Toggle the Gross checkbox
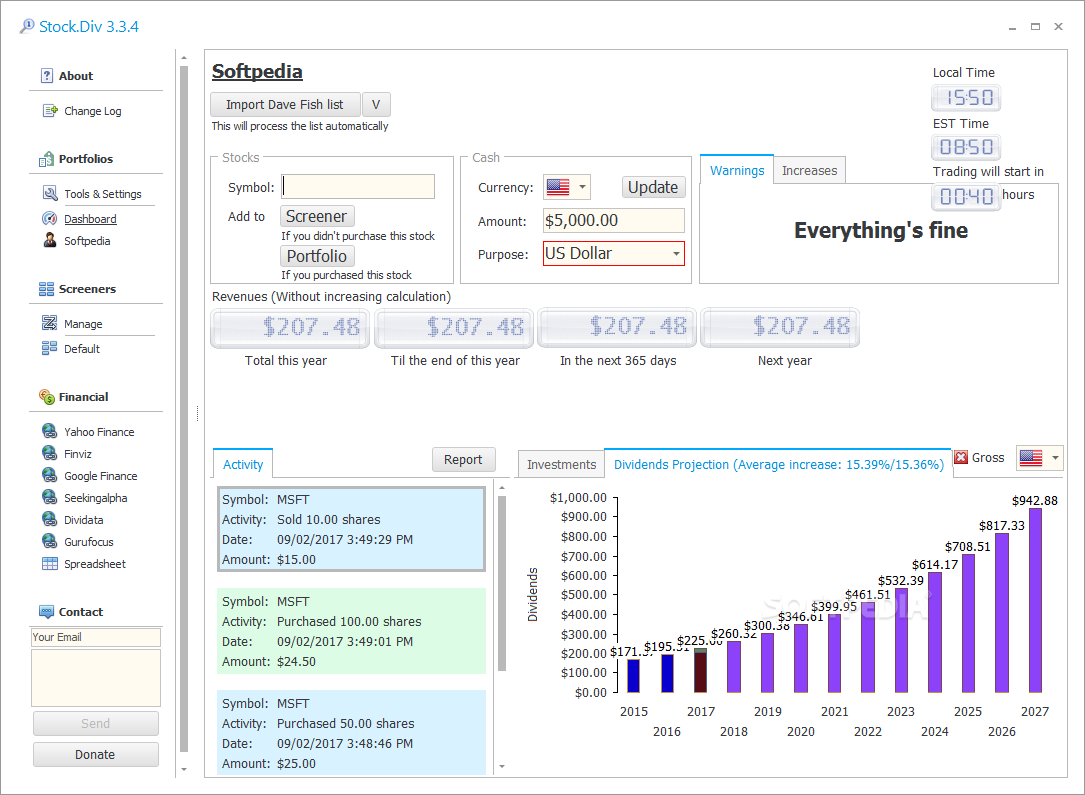1085x795 pixels. 961,457
